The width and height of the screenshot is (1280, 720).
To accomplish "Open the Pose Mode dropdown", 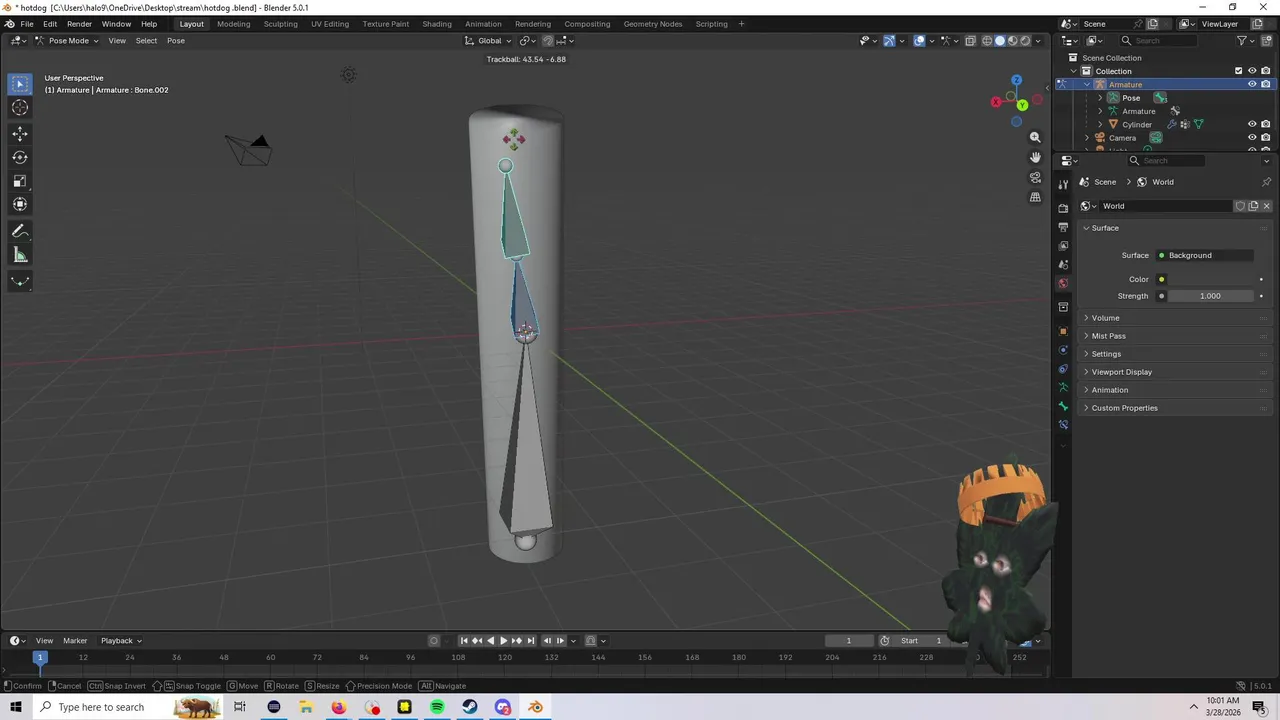I will 67,41.
